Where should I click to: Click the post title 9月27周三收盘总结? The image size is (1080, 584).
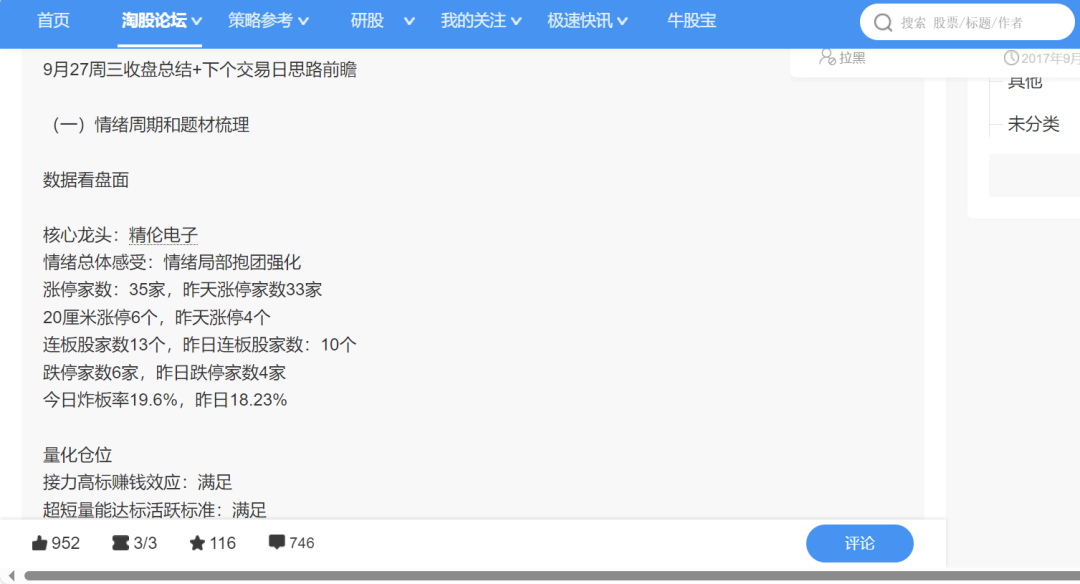pyautogui.click(x=120, y=70)
